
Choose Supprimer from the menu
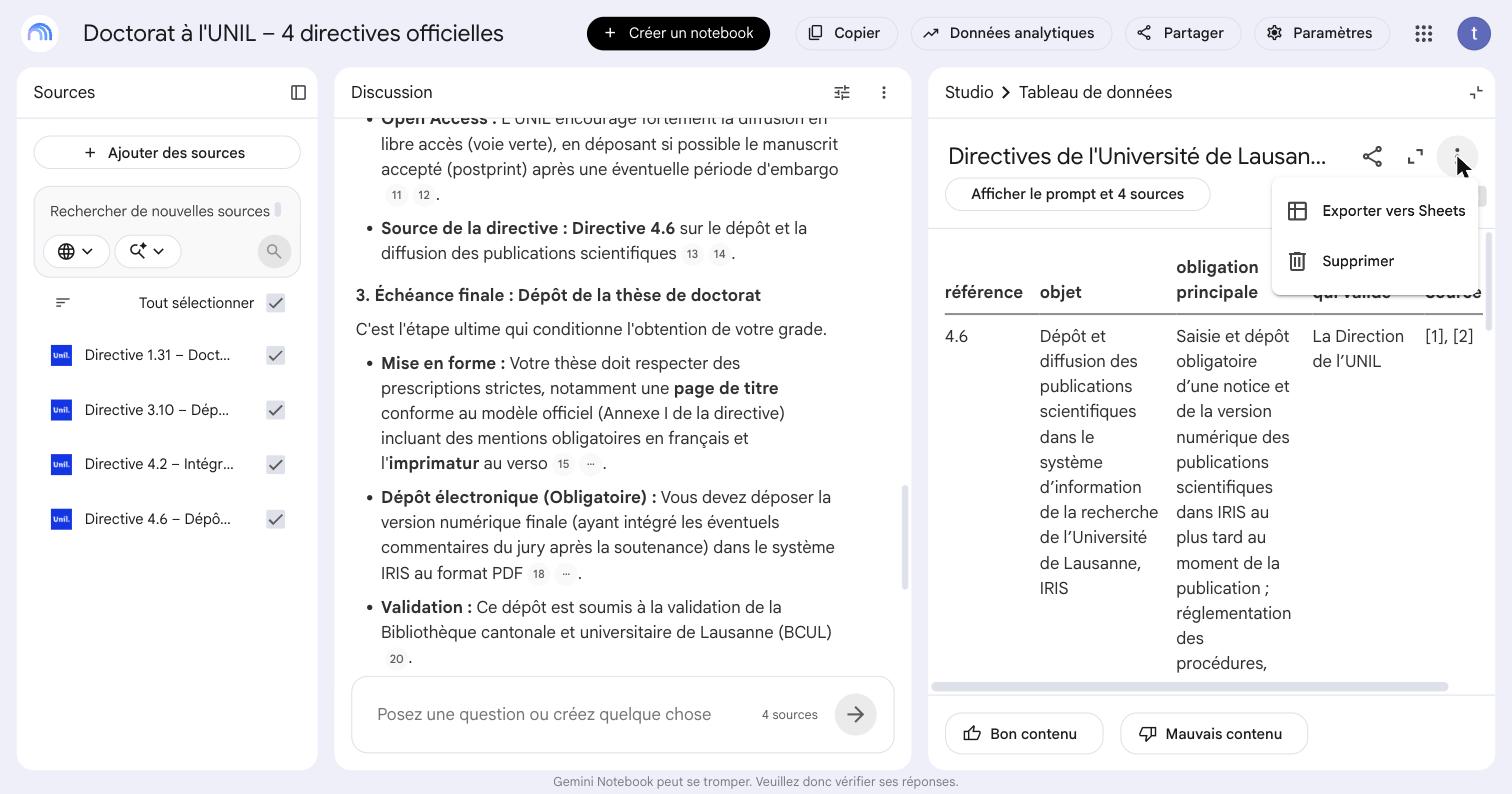1375,261
